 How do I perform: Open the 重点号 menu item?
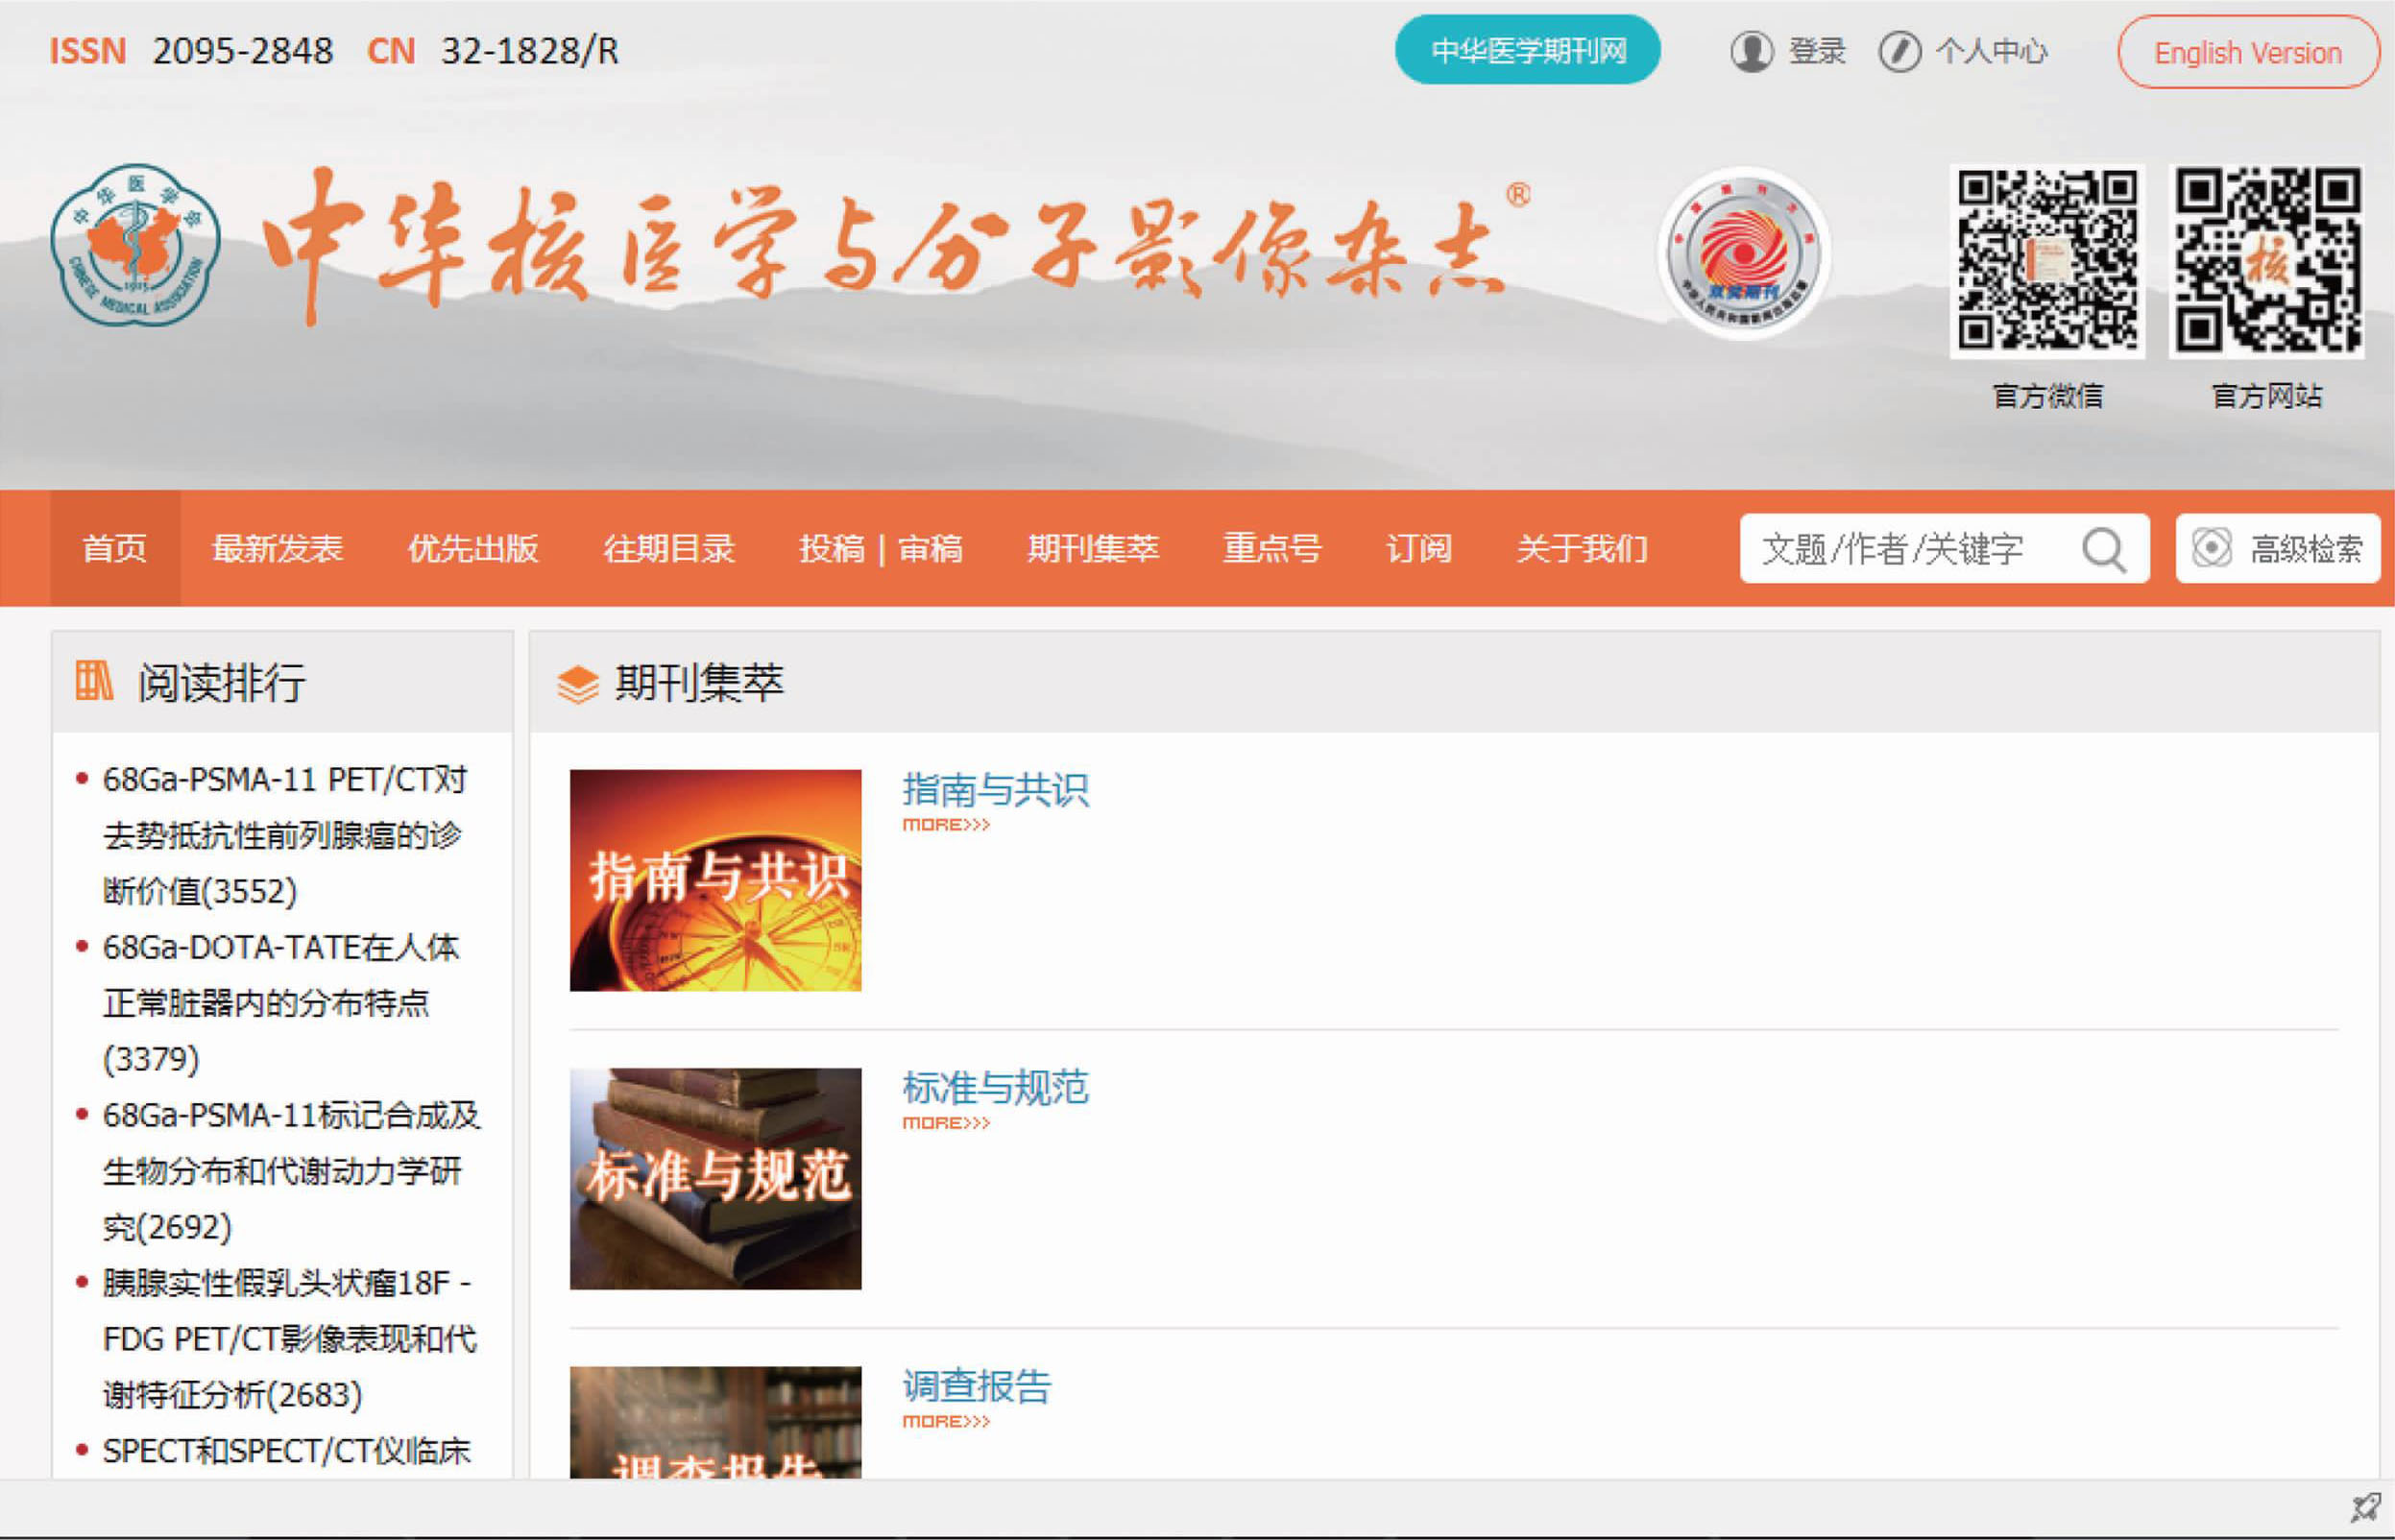[x=1272, y=548]
